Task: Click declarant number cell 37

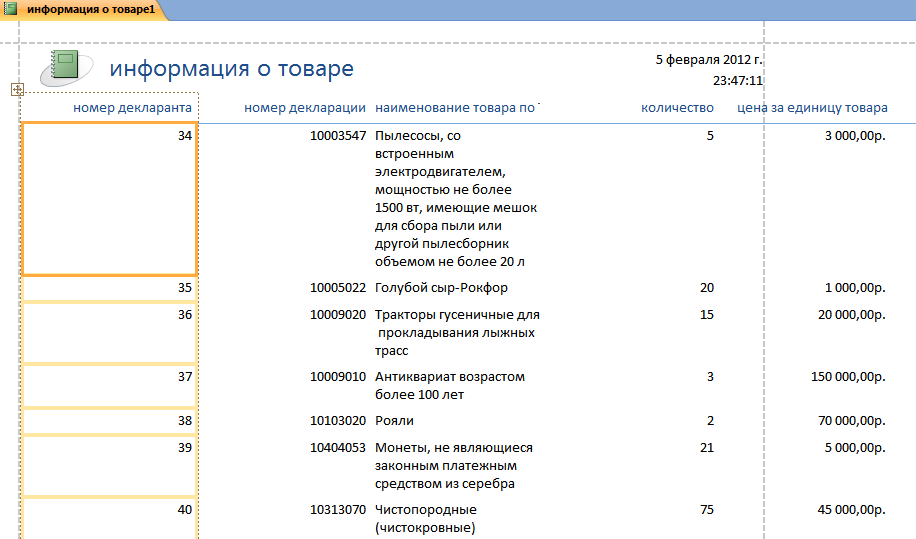Action: click(x=109, y=386)
